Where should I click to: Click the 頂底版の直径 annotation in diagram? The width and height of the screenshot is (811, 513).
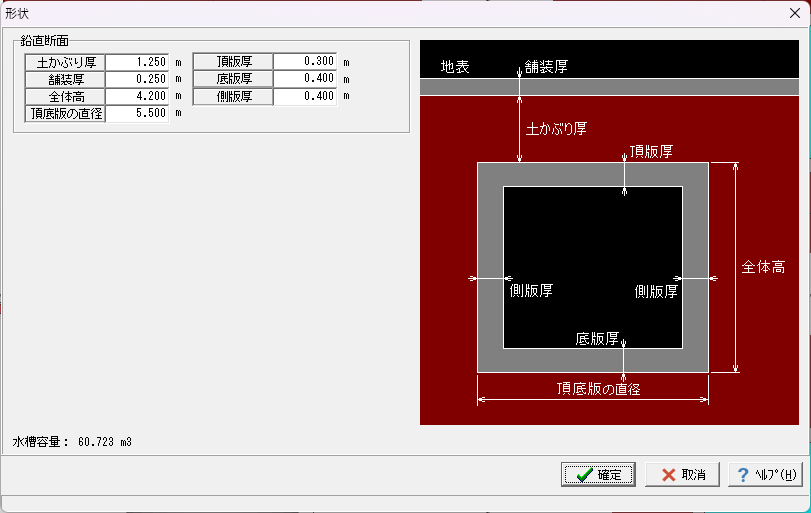[598, 389]
